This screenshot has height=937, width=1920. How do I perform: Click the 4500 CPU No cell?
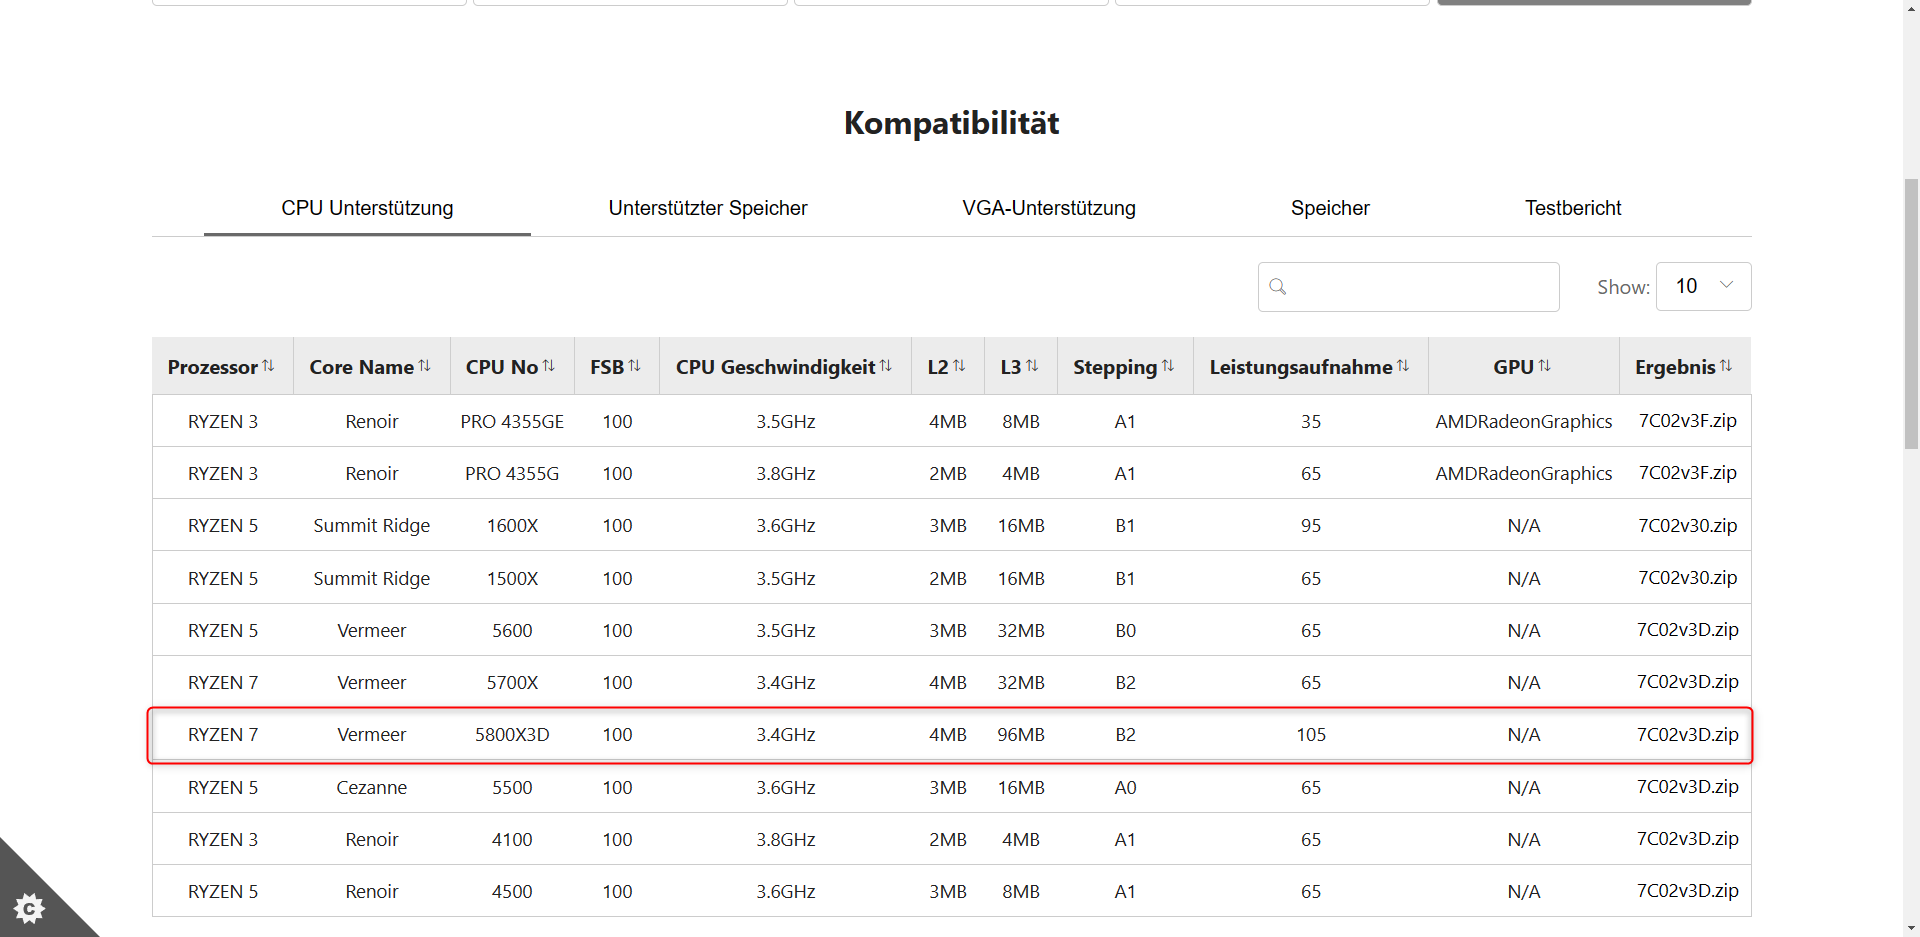(512, 891)
